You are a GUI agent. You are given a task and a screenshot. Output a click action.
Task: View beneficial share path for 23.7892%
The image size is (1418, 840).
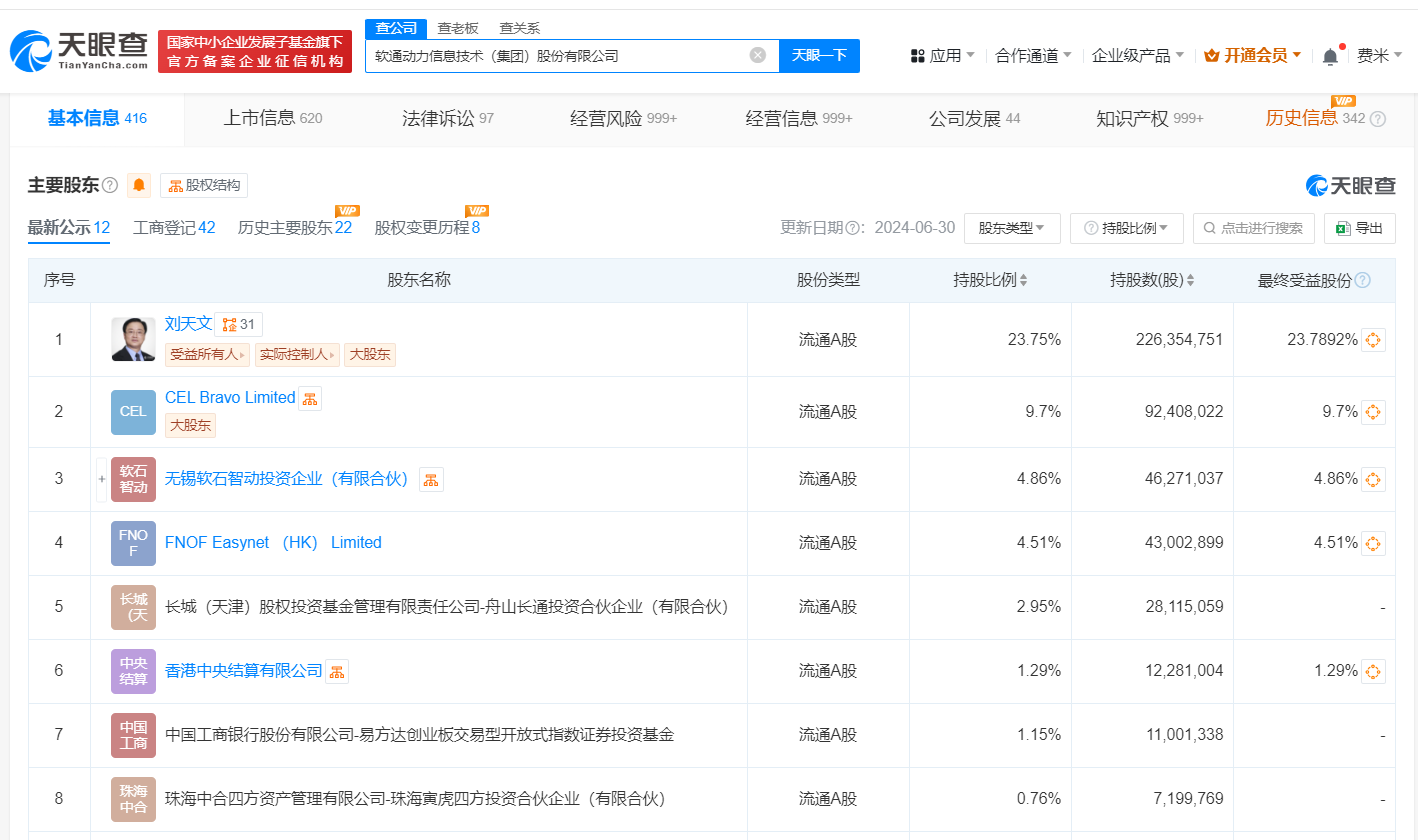[1373, 340]
